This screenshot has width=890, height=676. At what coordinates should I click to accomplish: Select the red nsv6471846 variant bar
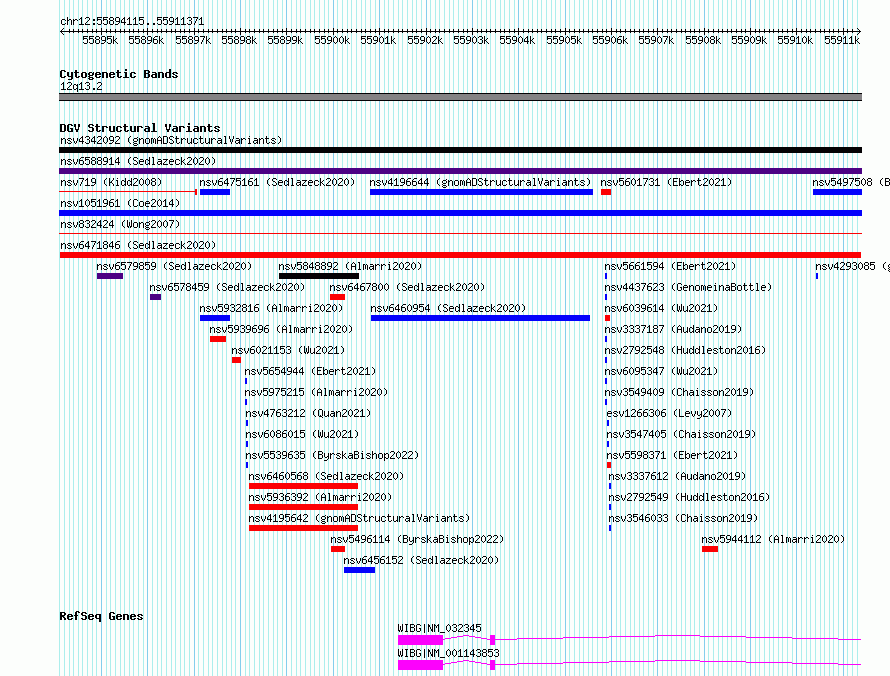(x=460, y=255)
